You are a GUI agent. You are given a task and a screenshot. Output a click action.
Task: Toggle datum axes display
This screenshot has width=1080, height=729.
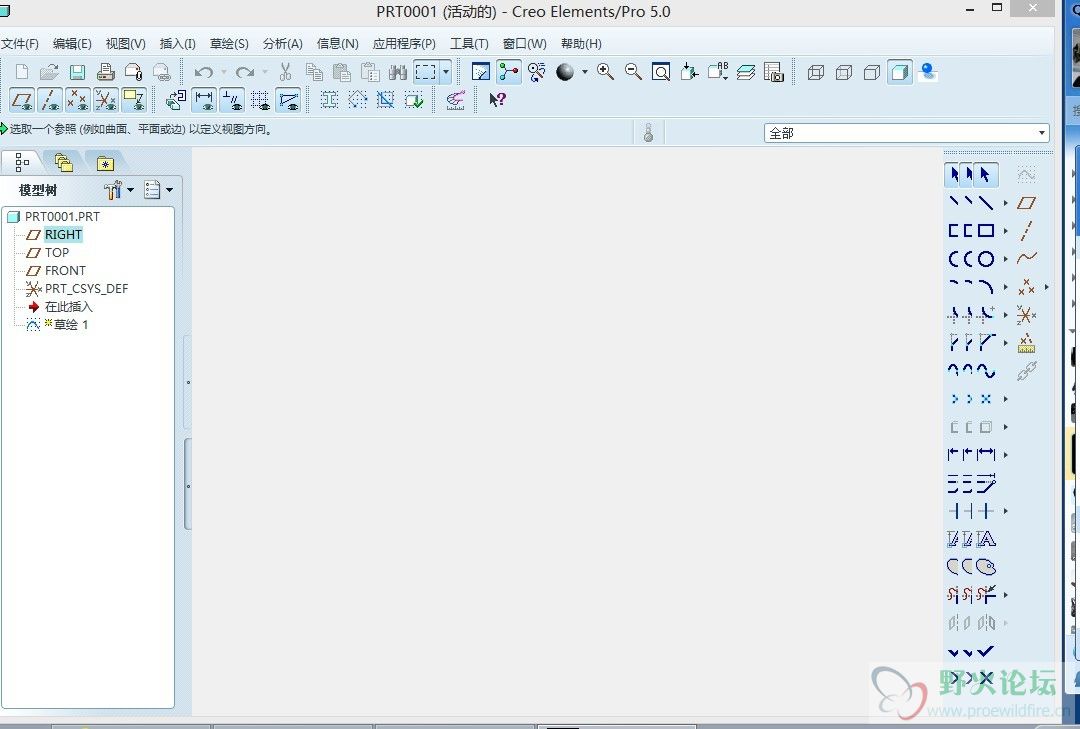50,100
